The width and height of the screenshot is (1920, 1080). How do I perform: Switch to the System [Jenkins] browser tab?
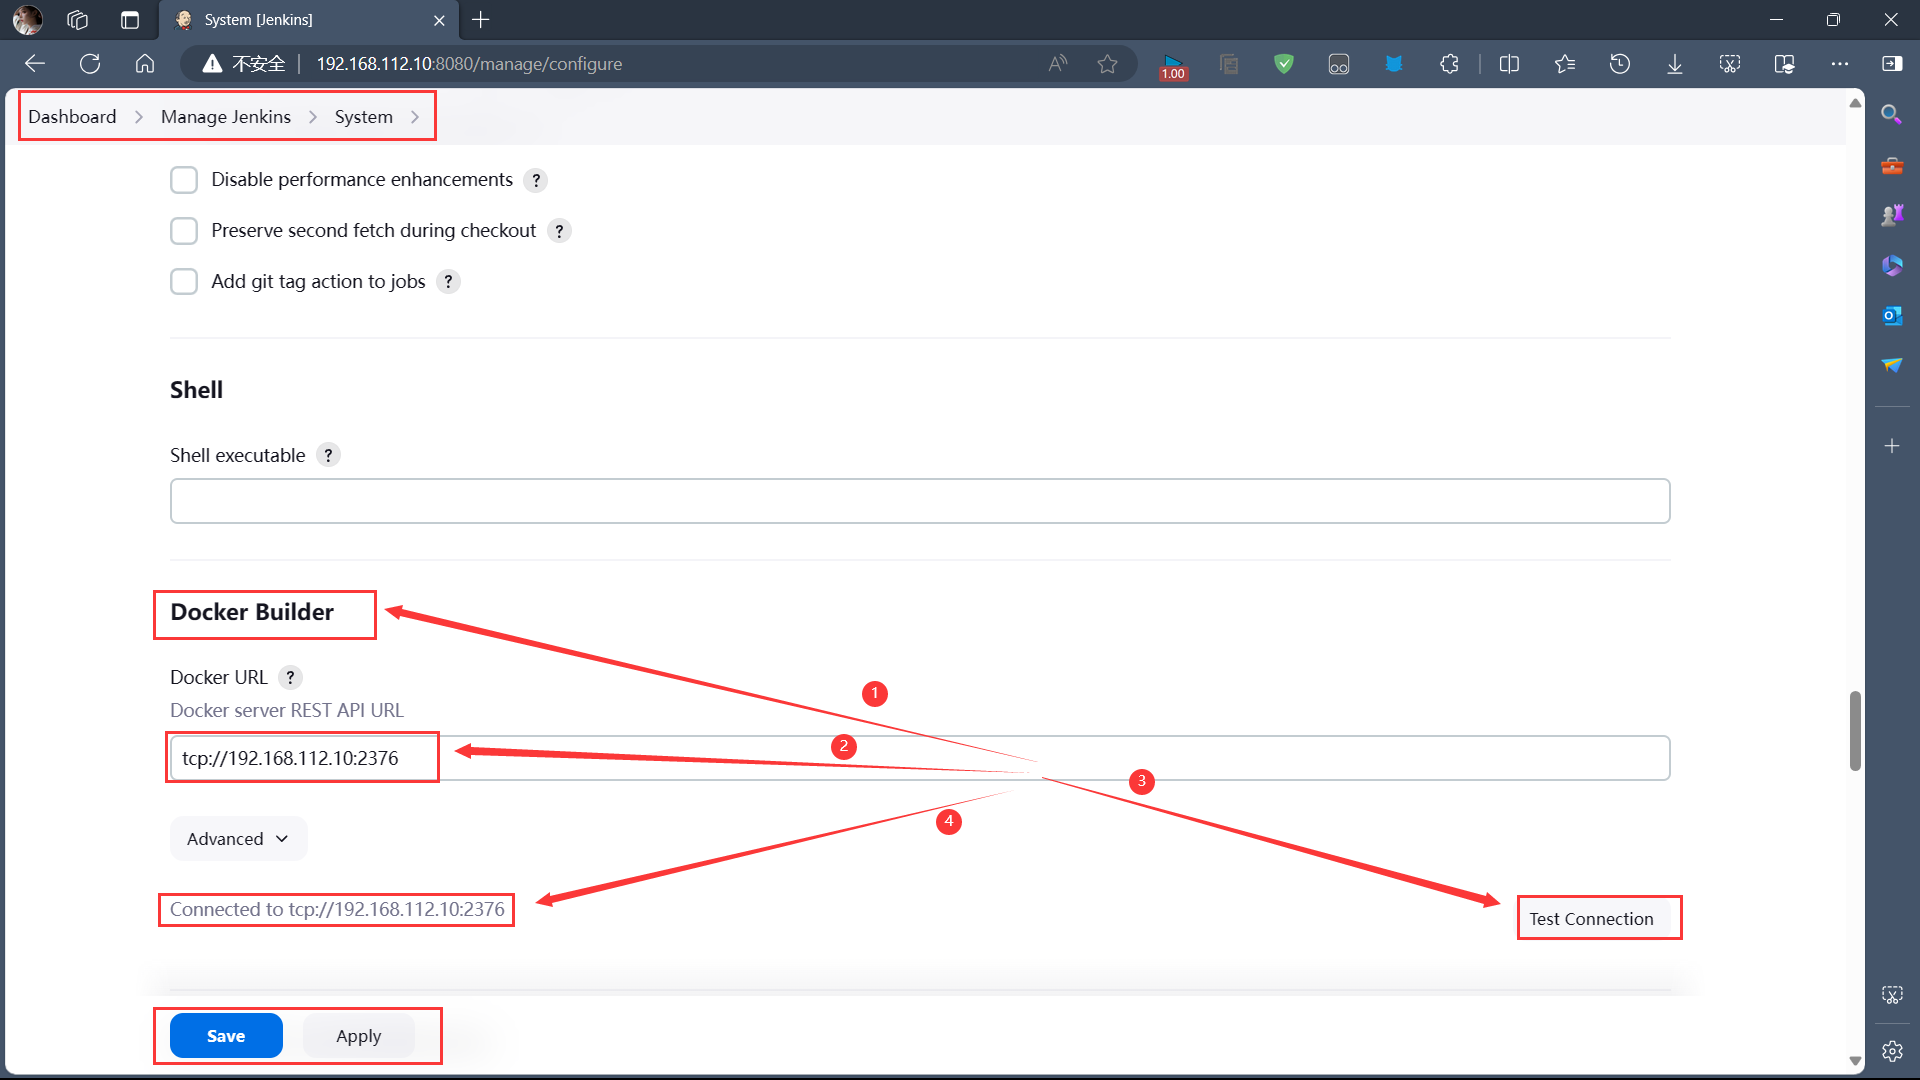pyautogui.click(x=290, y=20)
